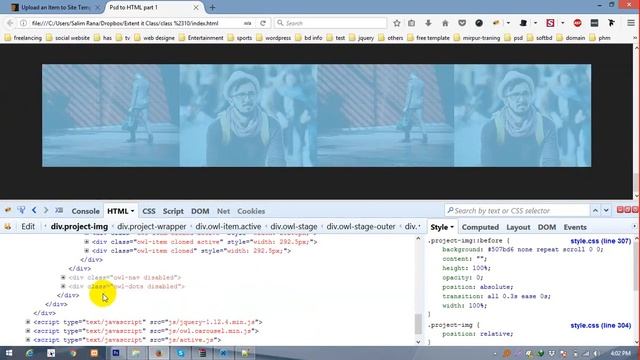Viewport: 640px width, 360px height.
Task: Switch to the Console panel
Action: (x=85, y=211)
